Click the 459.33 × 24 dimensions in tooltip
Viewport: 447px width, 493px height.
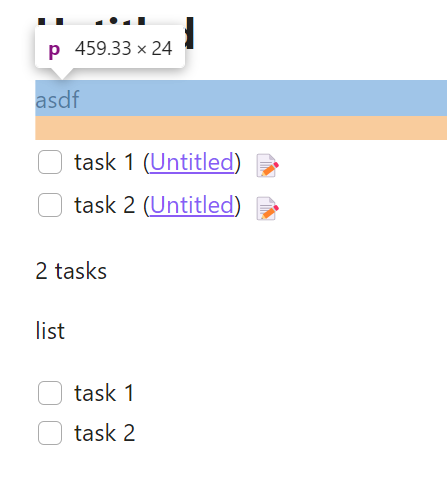(123, 48)
